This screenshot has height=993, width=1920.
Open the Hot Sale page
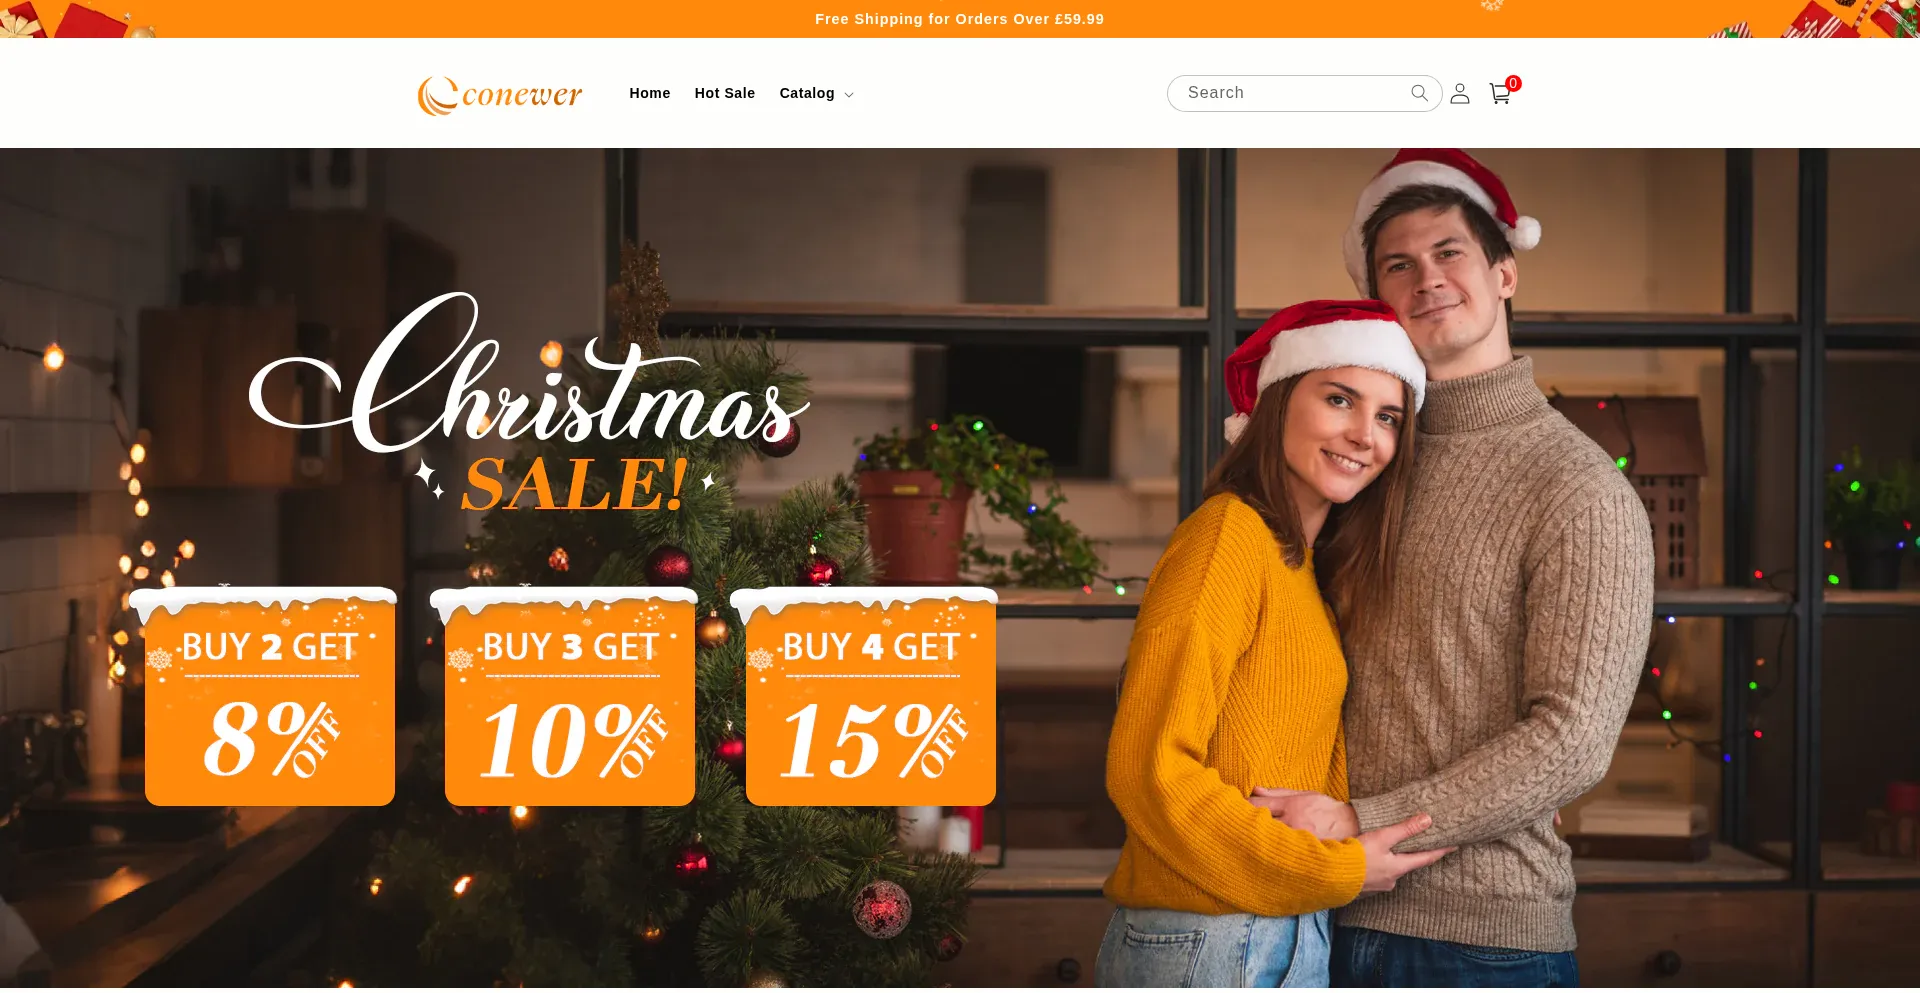point(725,93)
